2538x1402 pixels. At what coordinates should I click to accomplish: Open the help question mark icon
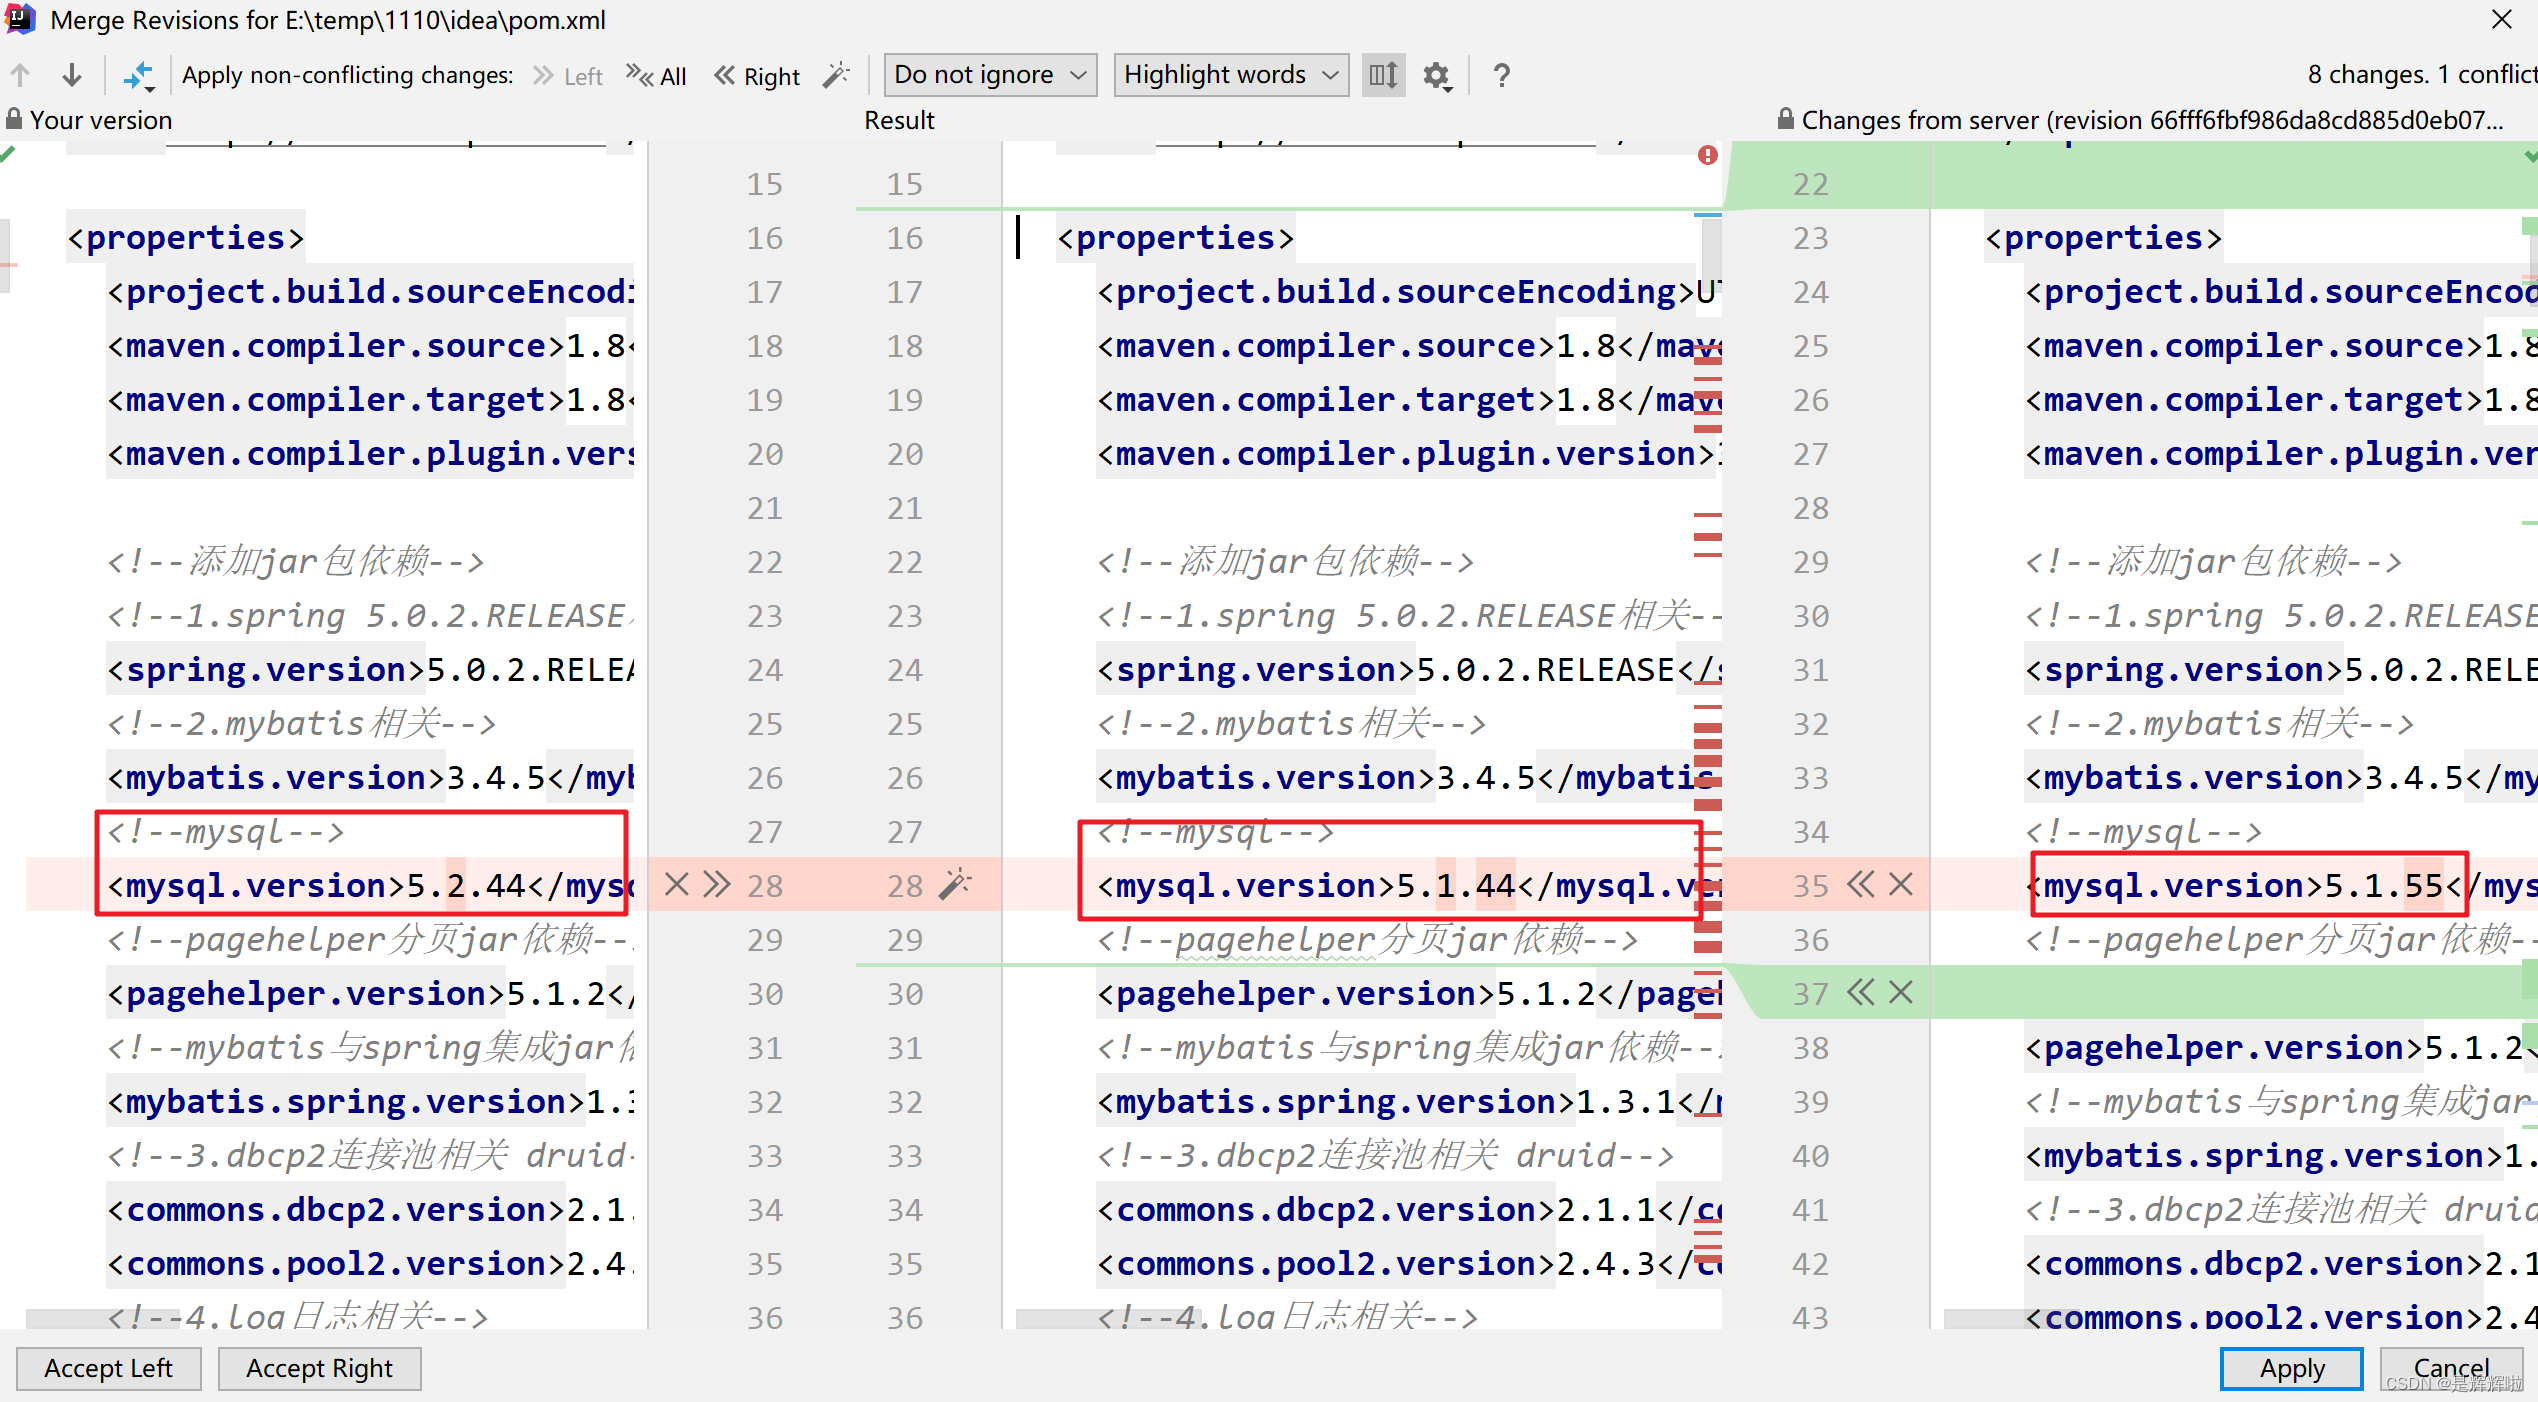(1501, 75)
